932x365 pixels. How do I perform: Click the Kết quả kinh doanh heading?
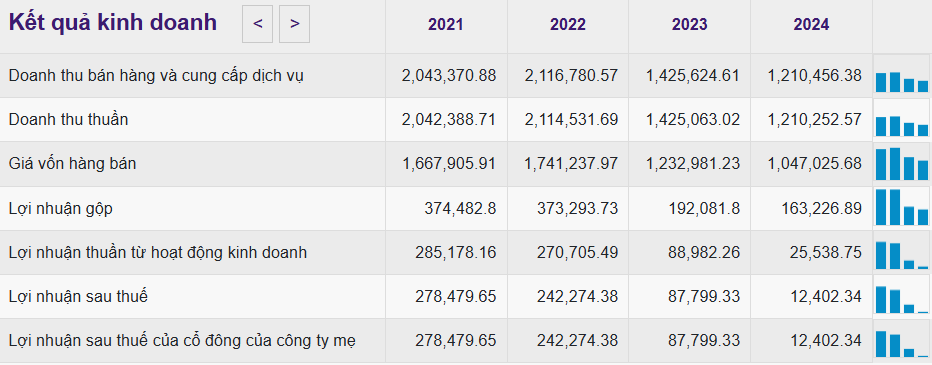(113, 23)
